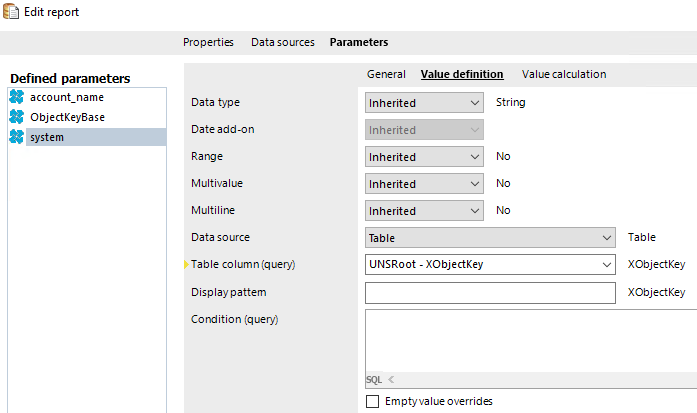Click the XObjectKey value beside Table column
The height and width of the screenshot is (413, 697).
click(656, 265)
